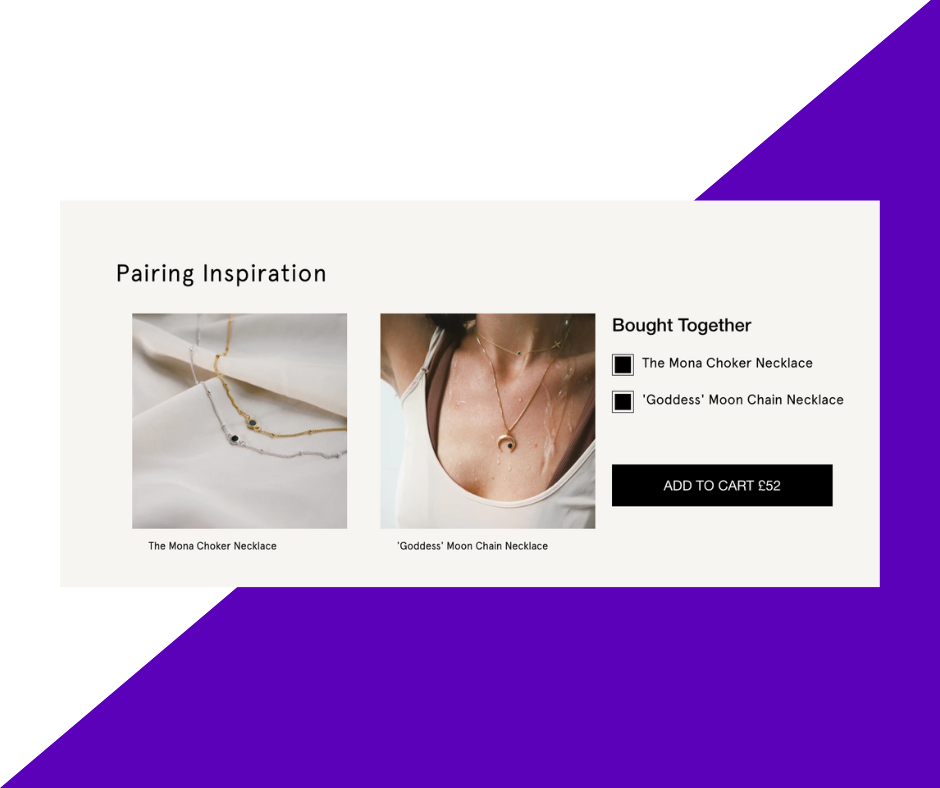The height and width of the screenshot is (788, 940).
Task: Click the empty area below Add to Cart button
Action: pos(722,543)
